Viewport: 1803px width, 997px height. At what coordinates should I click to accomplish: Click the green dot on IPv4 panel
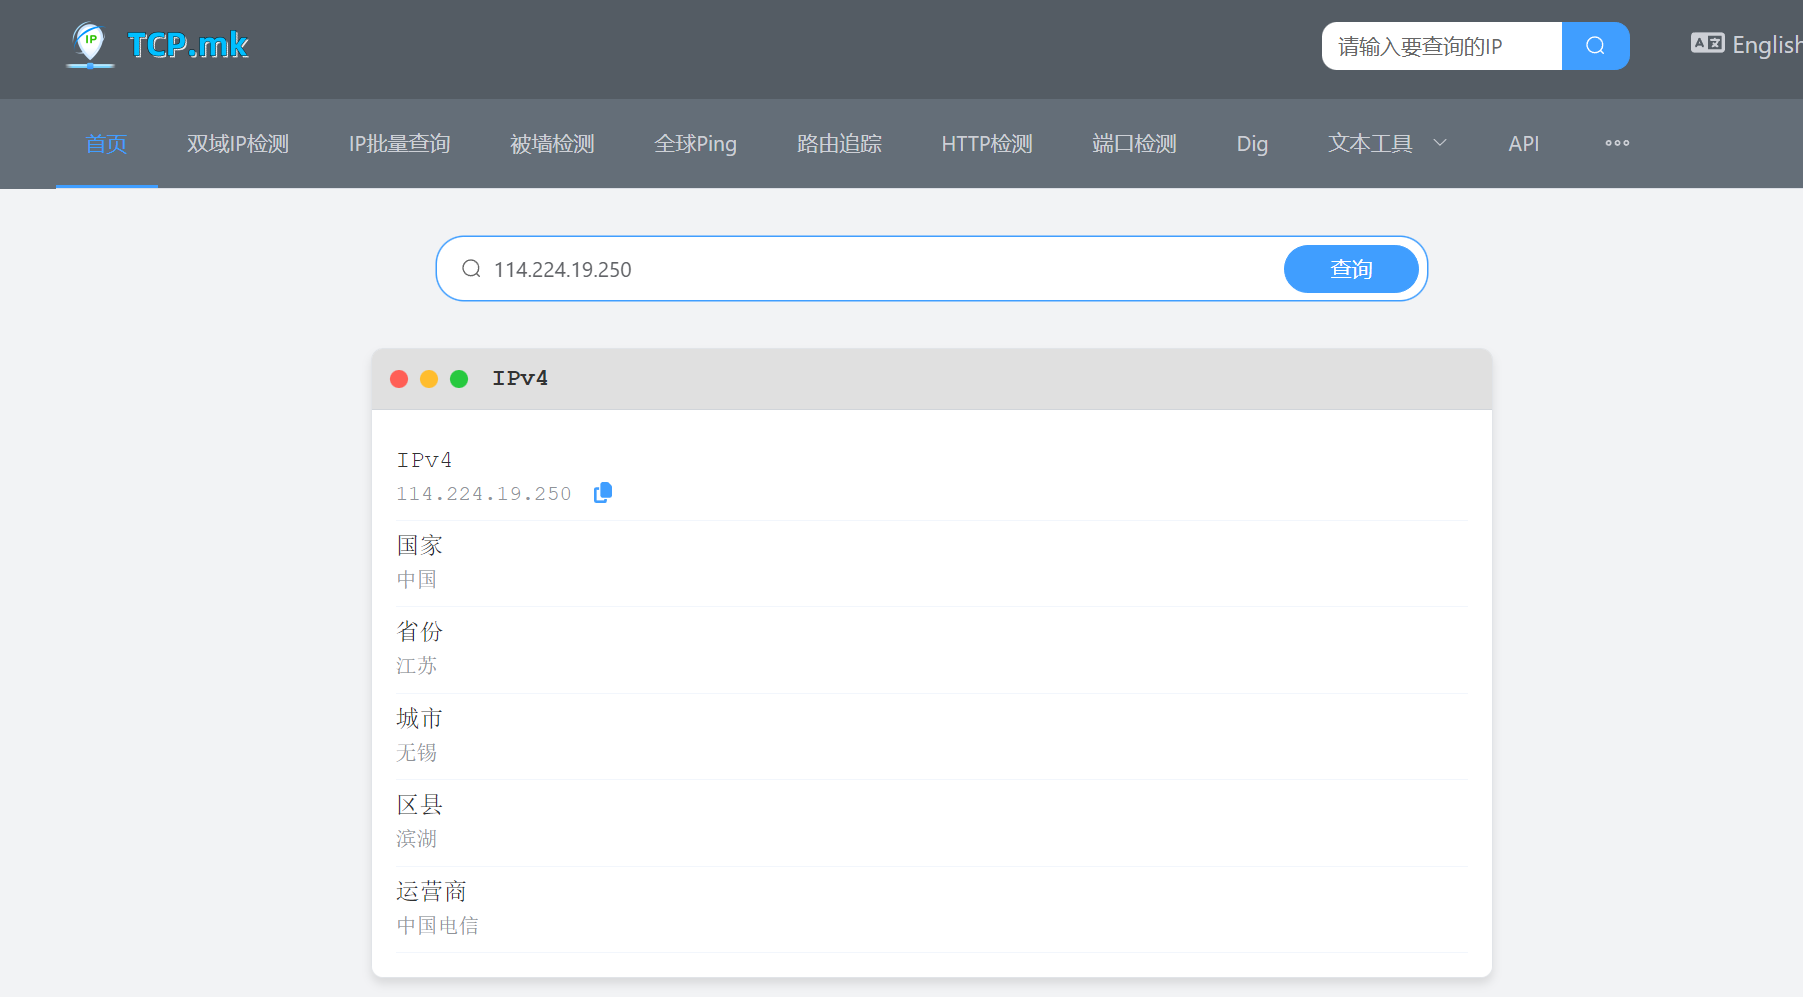pyautogui.click(x=459, y=379)
